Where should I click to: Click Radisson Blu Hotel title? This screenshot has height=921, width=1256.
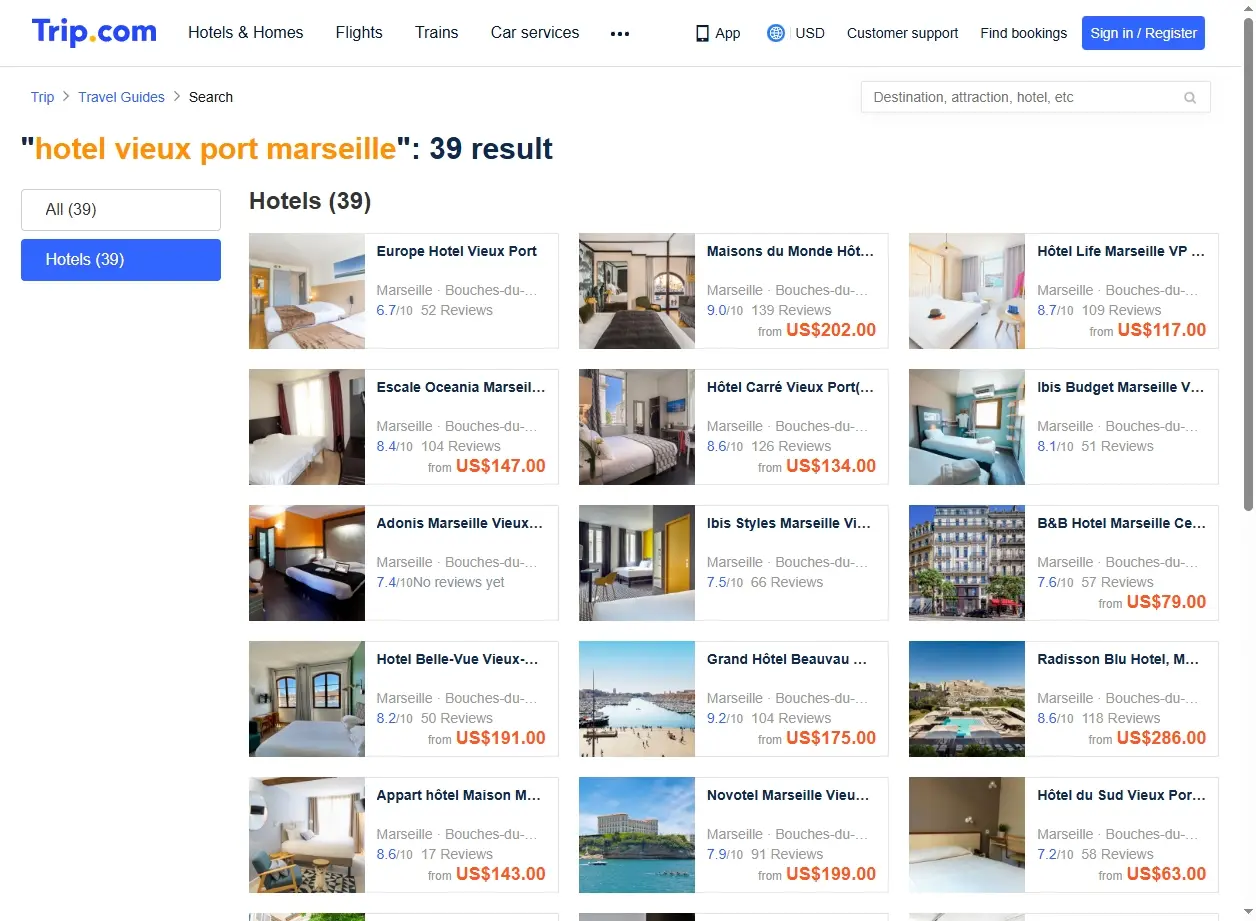click(x=1118, y=660)
